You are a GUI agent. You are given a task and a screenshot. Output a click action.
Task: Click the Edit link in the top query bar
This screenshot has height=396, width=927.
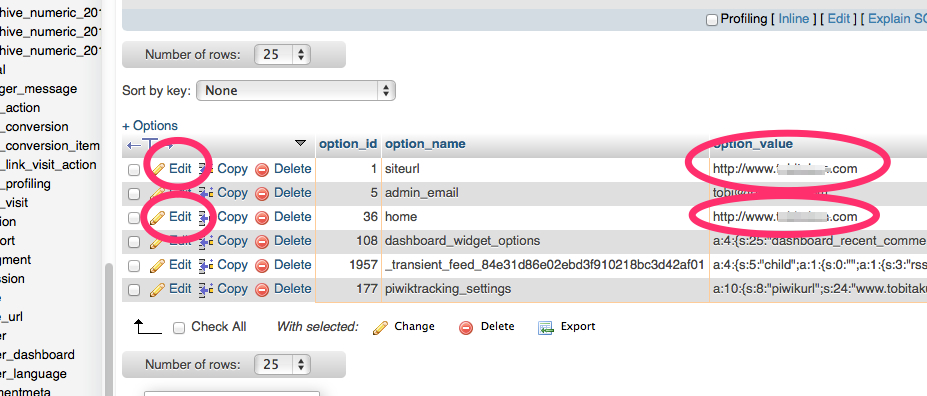[x=838, y=19]
